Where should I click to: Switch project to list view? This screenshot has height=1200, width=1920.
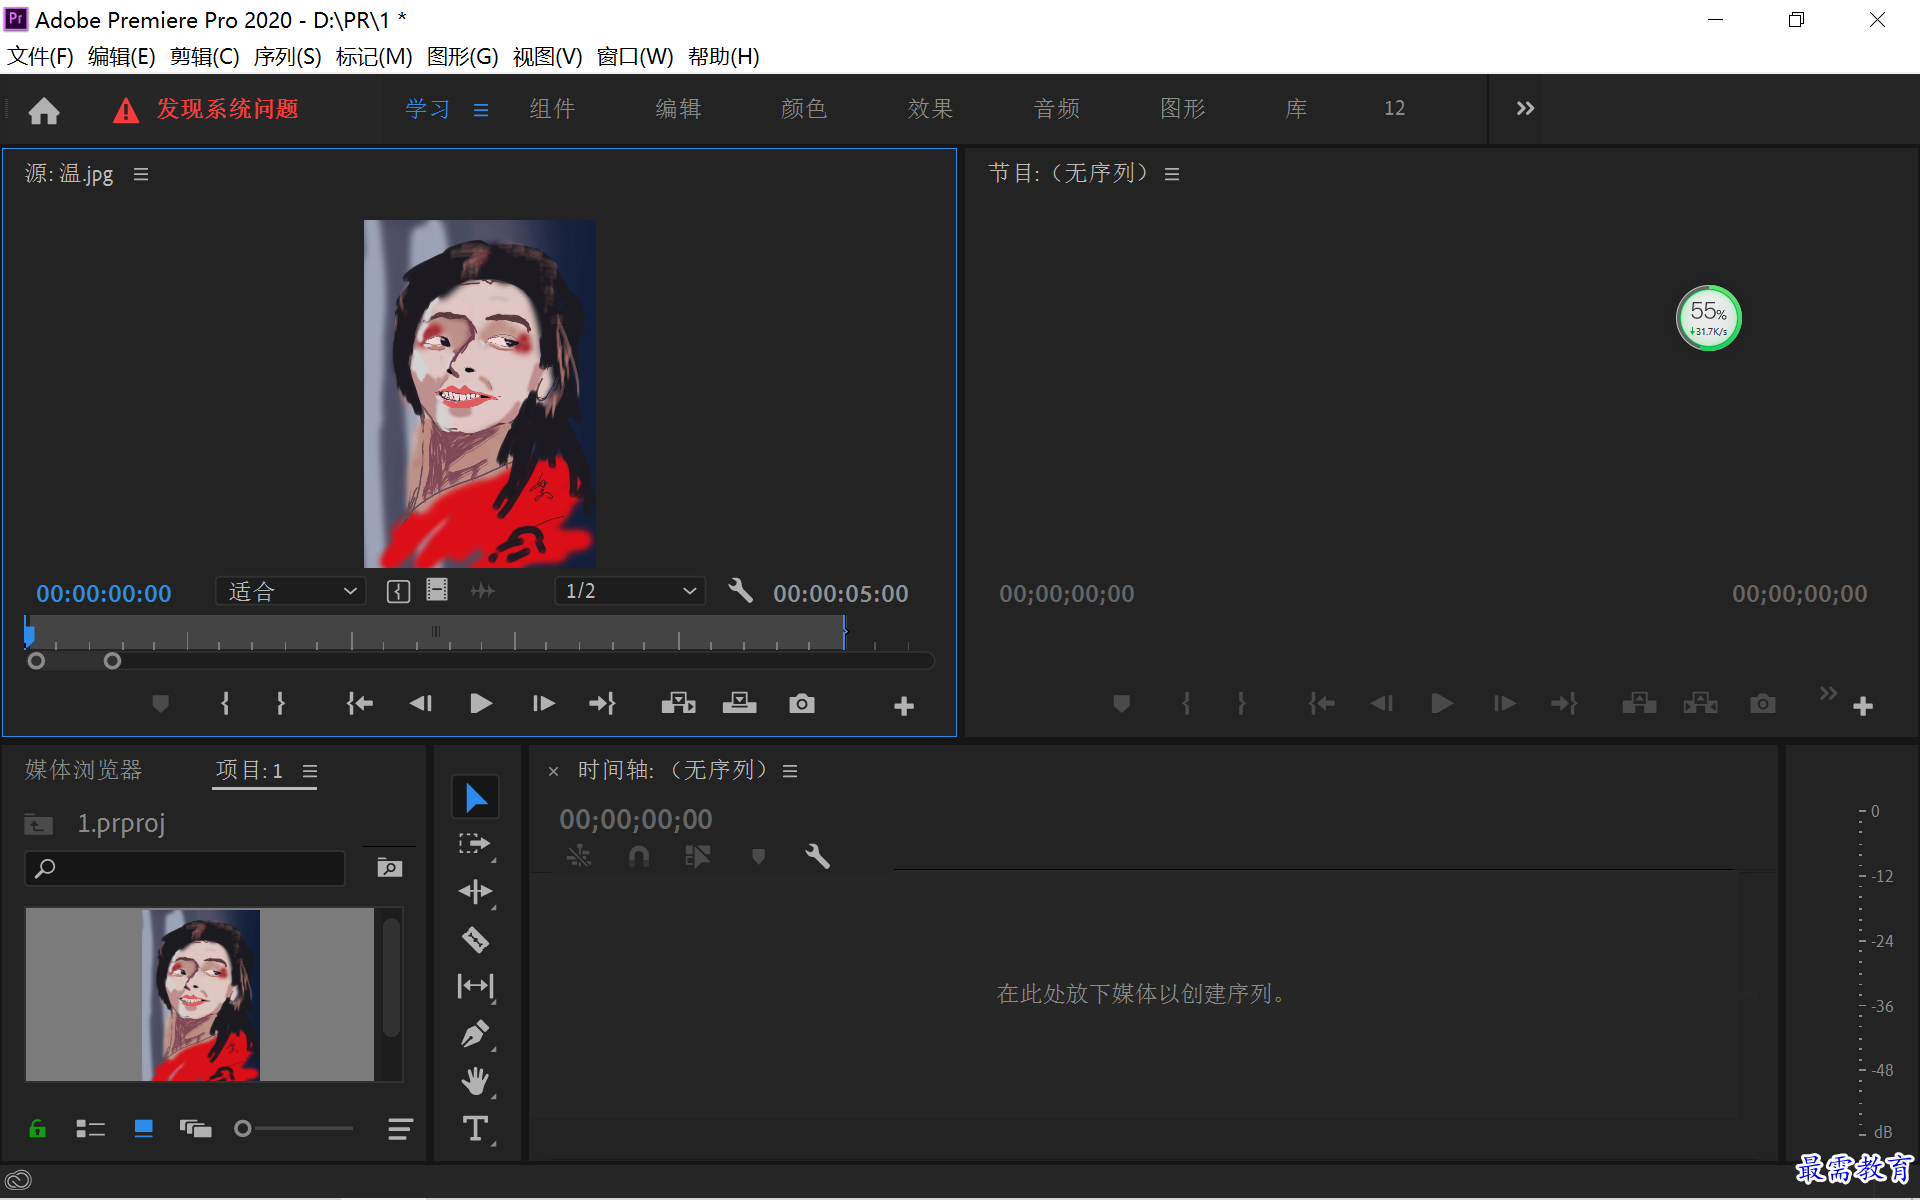[91, 1129]
